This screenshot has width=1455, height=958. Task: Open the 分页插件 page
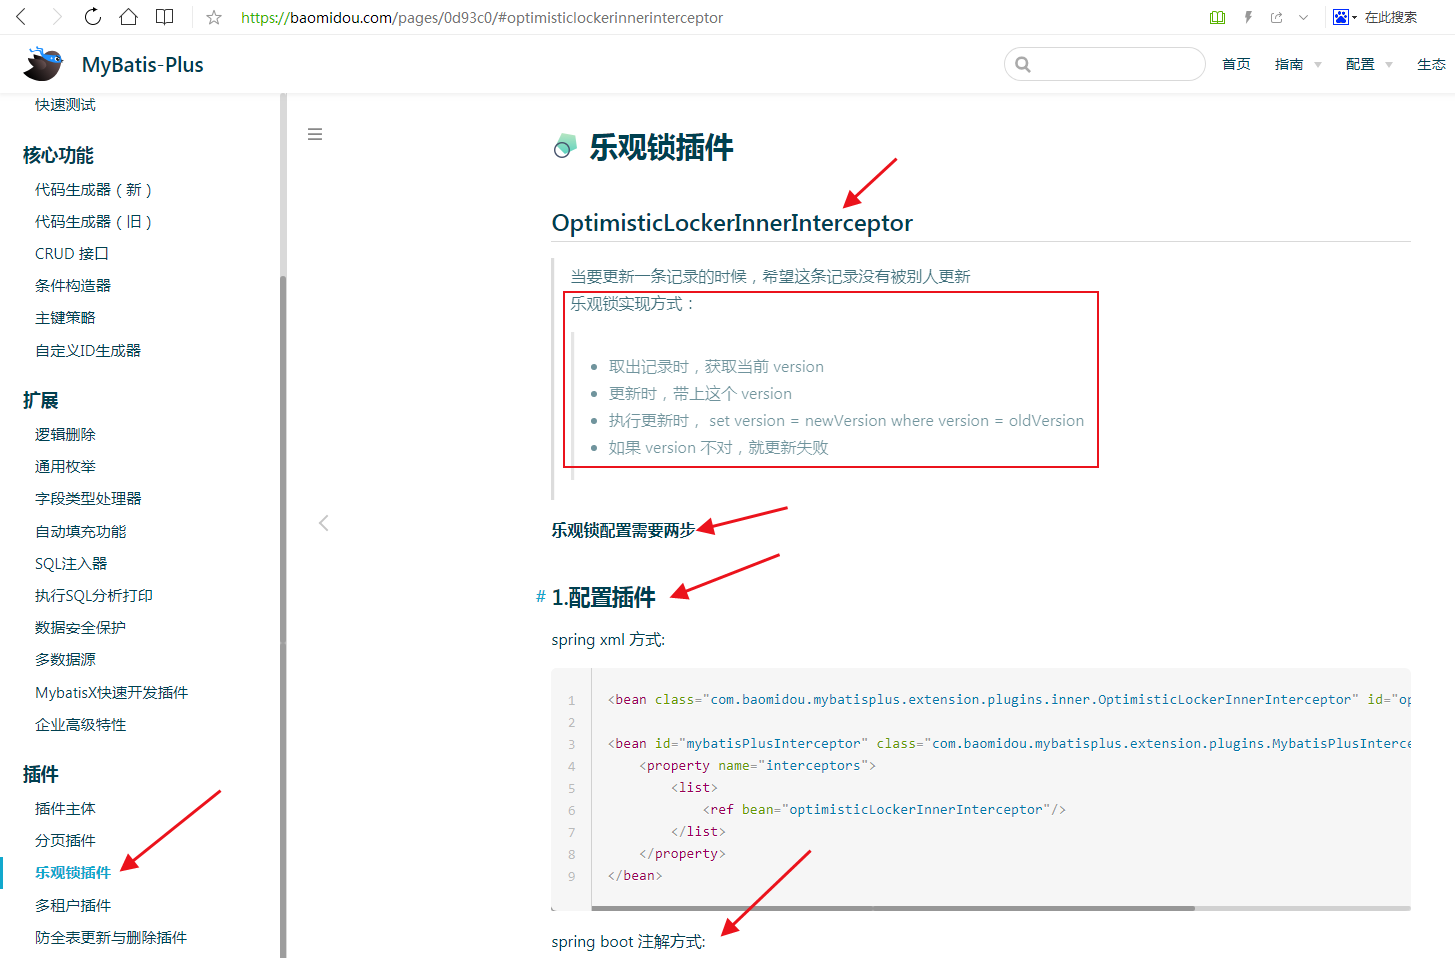click(x=66, y=841)
